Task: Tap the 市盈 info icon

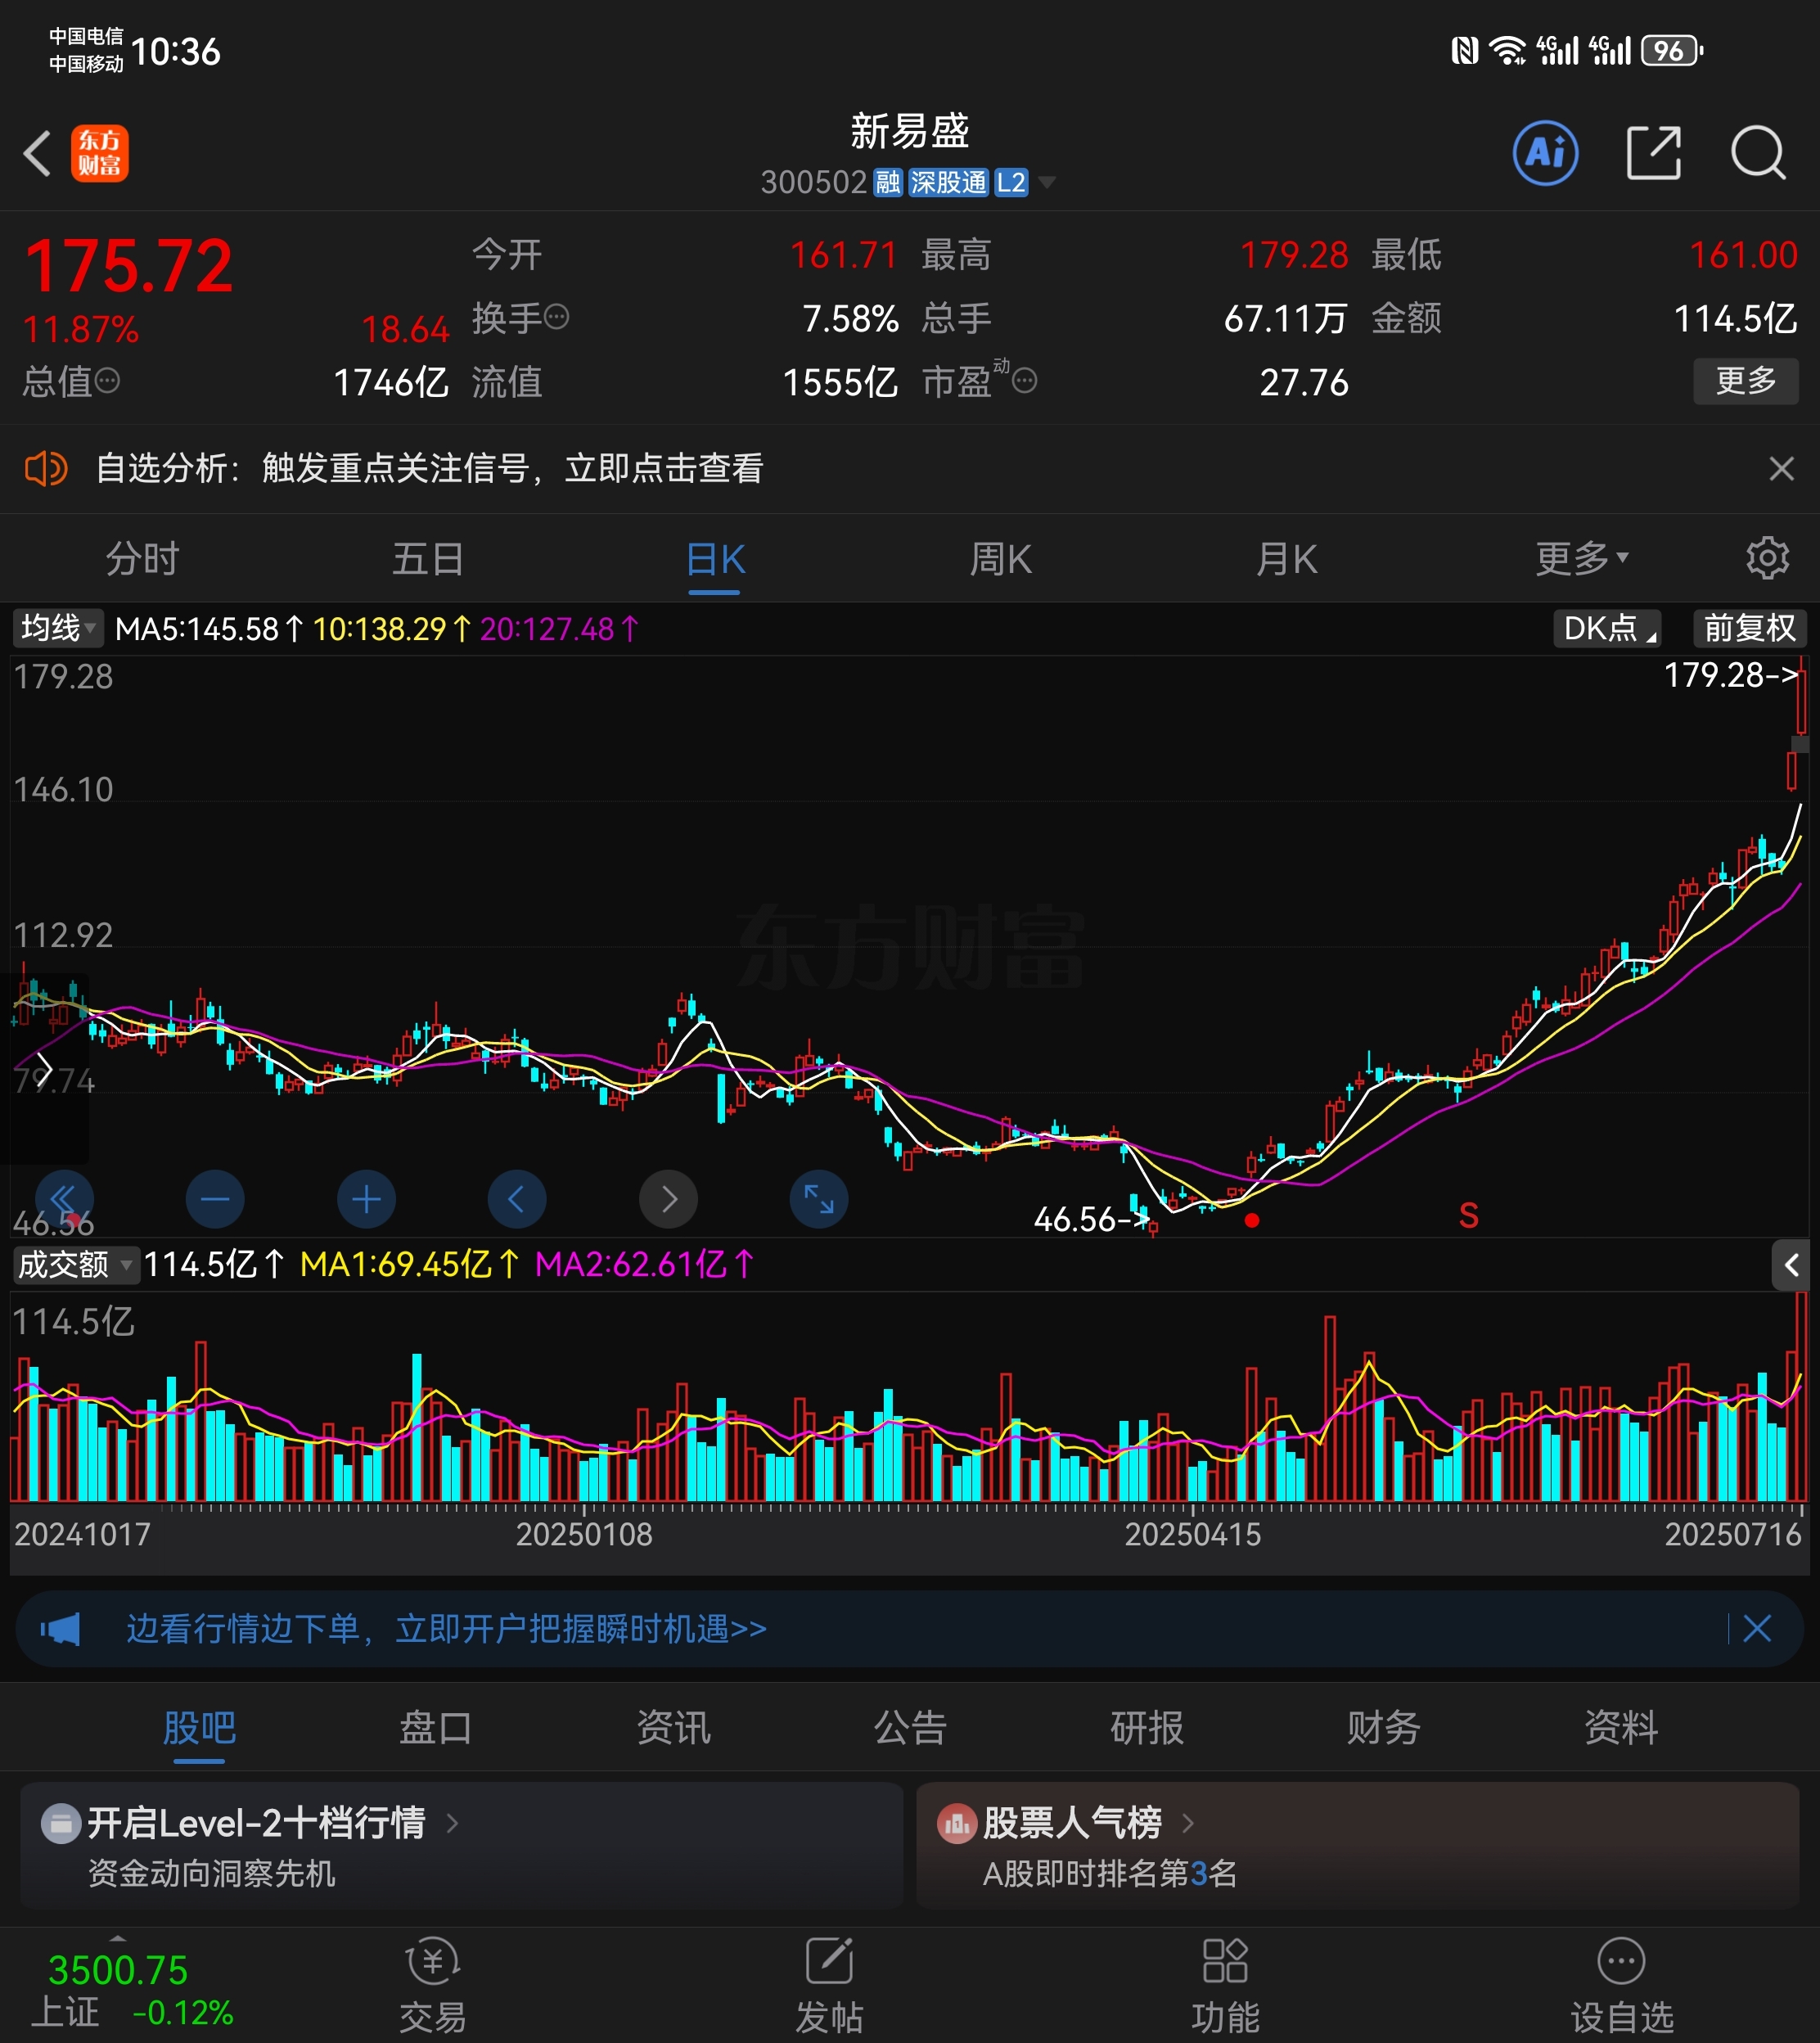Action: [x=1024, y=381]
